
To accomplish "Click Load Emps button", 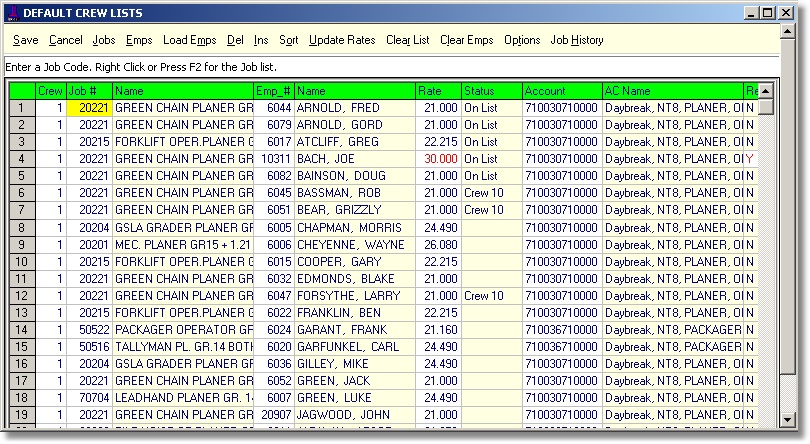I will tap(190, 40).
